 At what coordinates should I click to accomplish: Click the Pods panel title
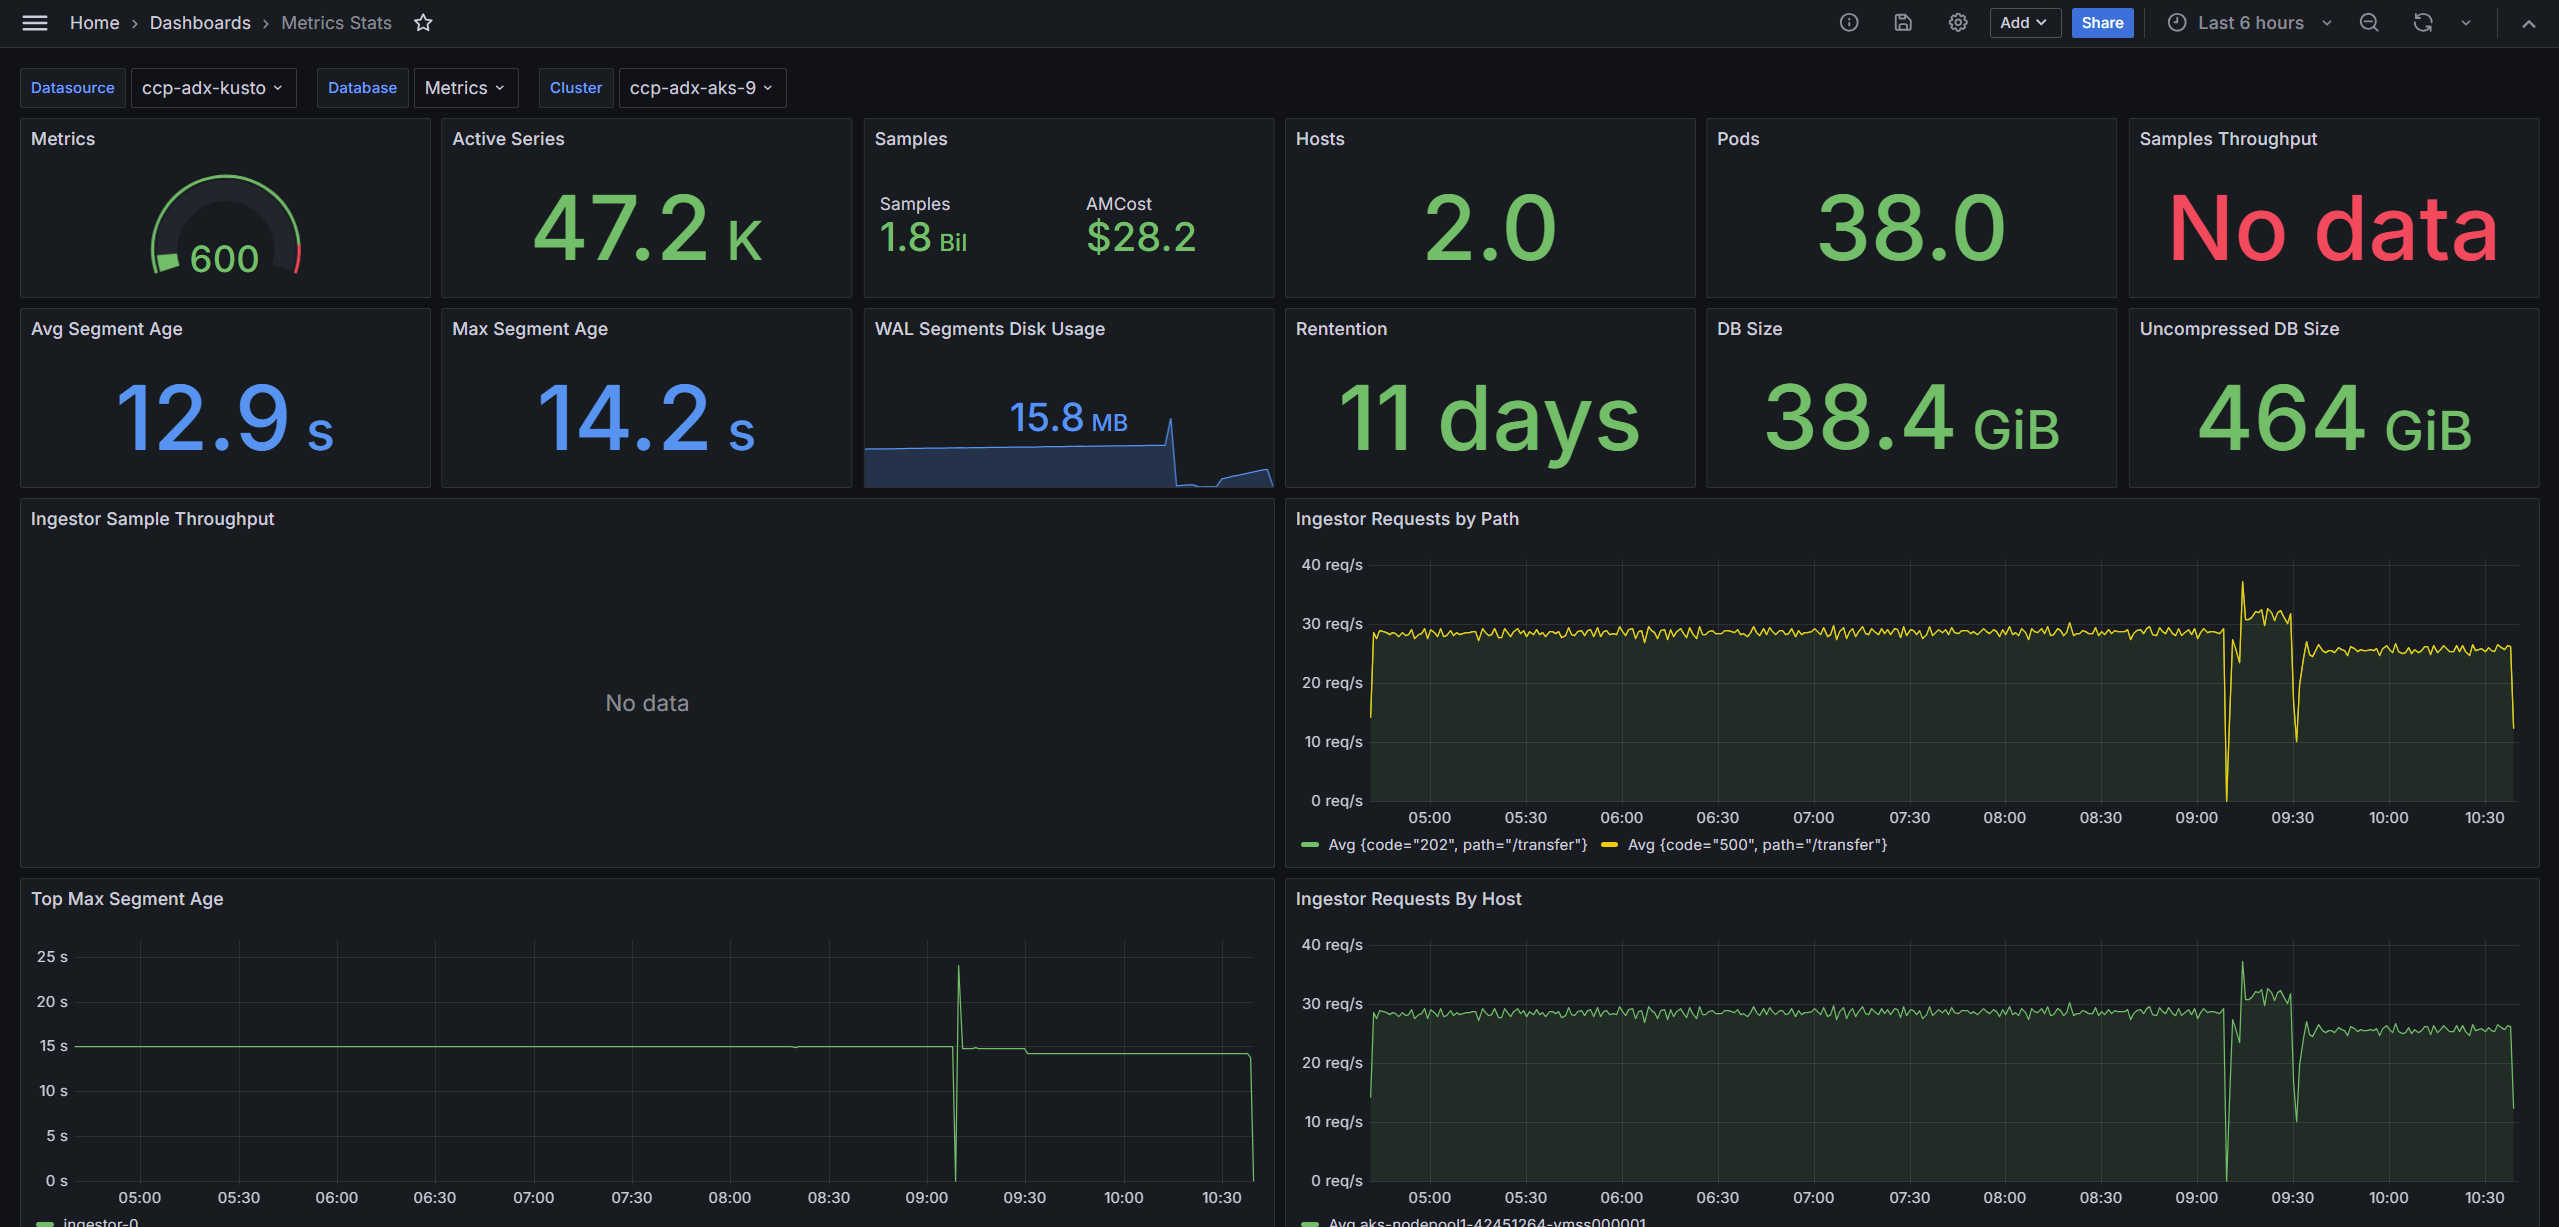click(1738, 139)
